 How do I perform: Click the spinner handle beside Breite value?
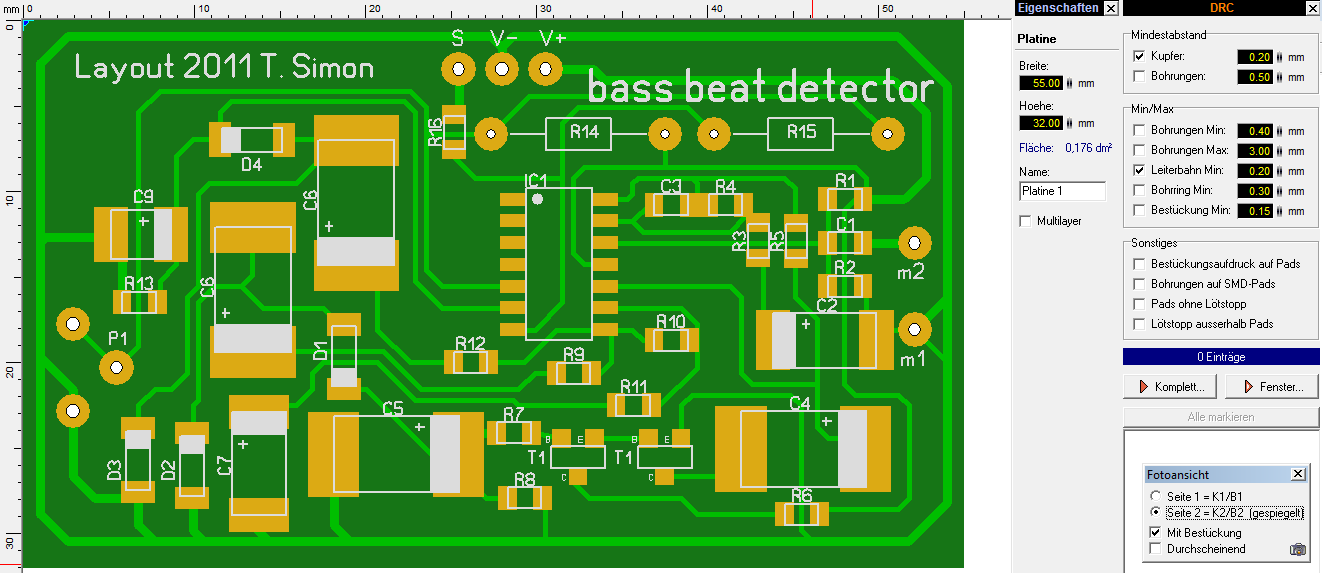click(x=1070, y=83)
